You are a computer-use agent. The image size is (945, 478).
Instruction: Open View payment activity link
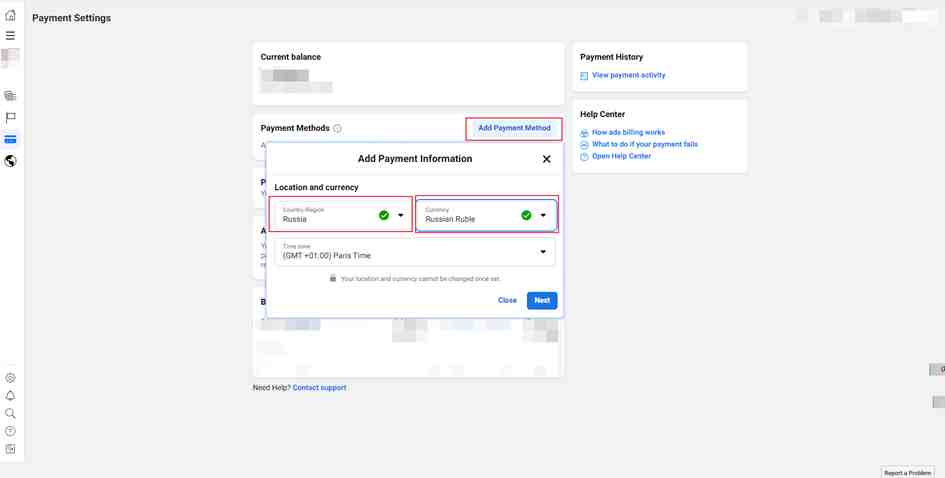point(629,75)
